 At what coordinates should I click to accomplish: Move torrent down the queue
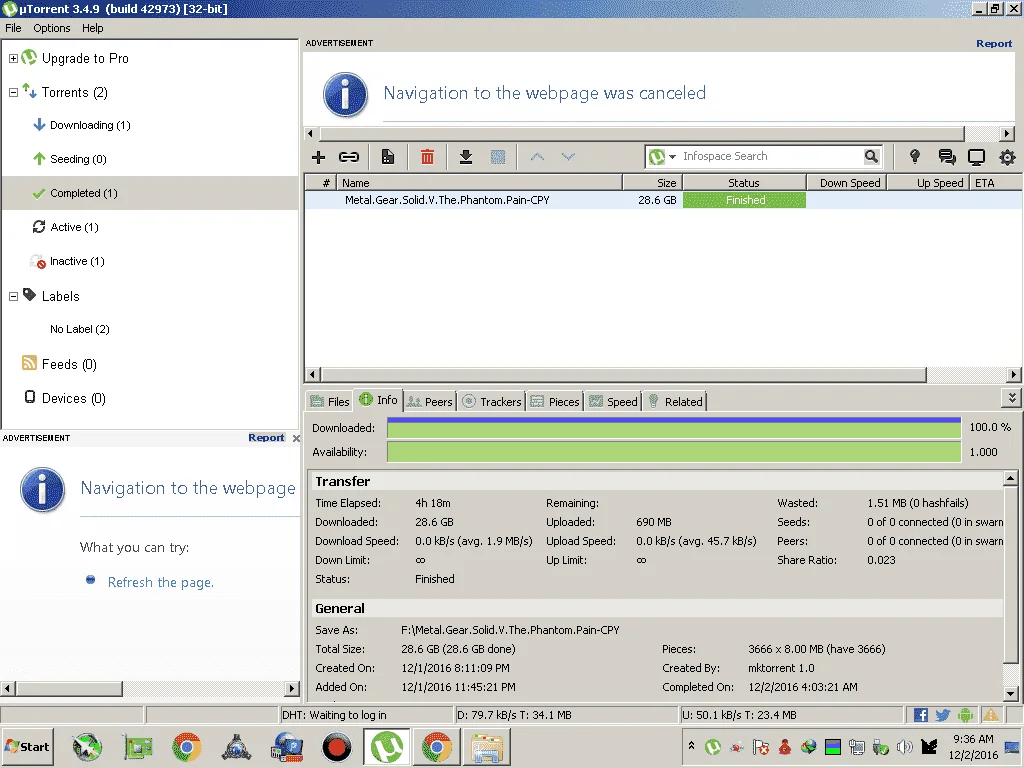(568, 157)
